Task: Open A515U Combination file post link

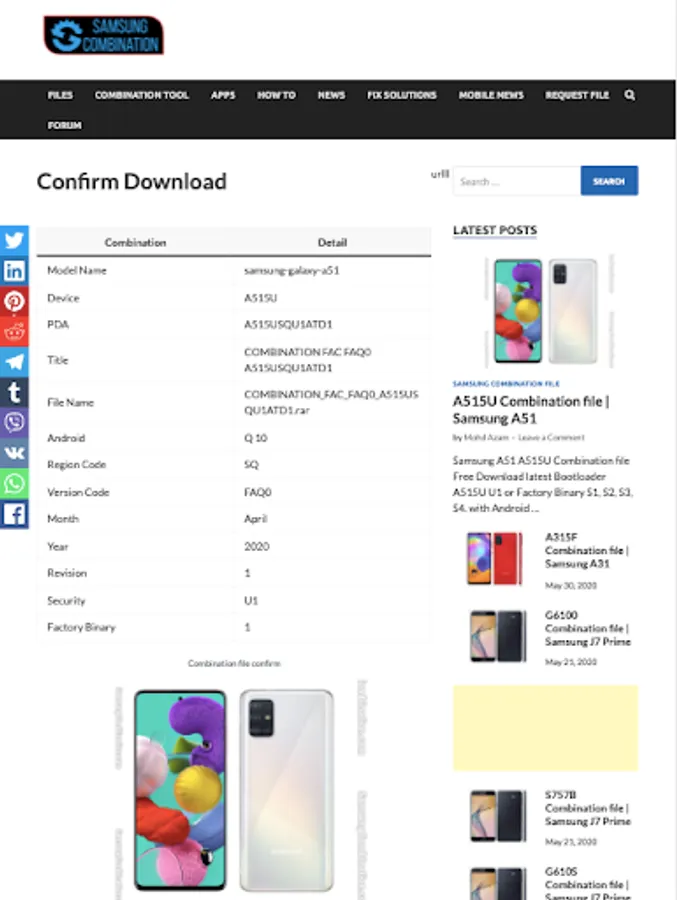Action: (x=531, y=409)
